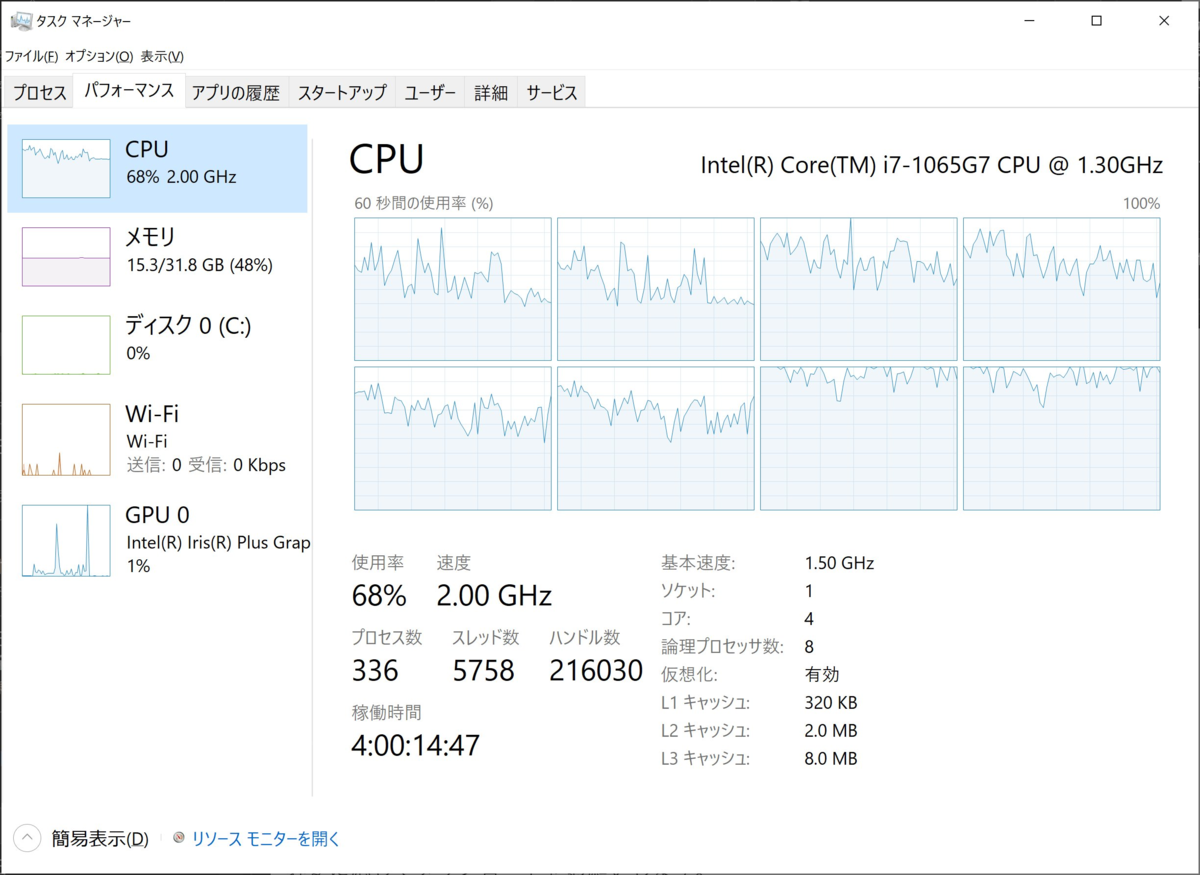Image resolution: width=1200 pixels, height=875 pixels.
Task: Switch to the スタートアップ tab
Action: (x=342, y=93)
